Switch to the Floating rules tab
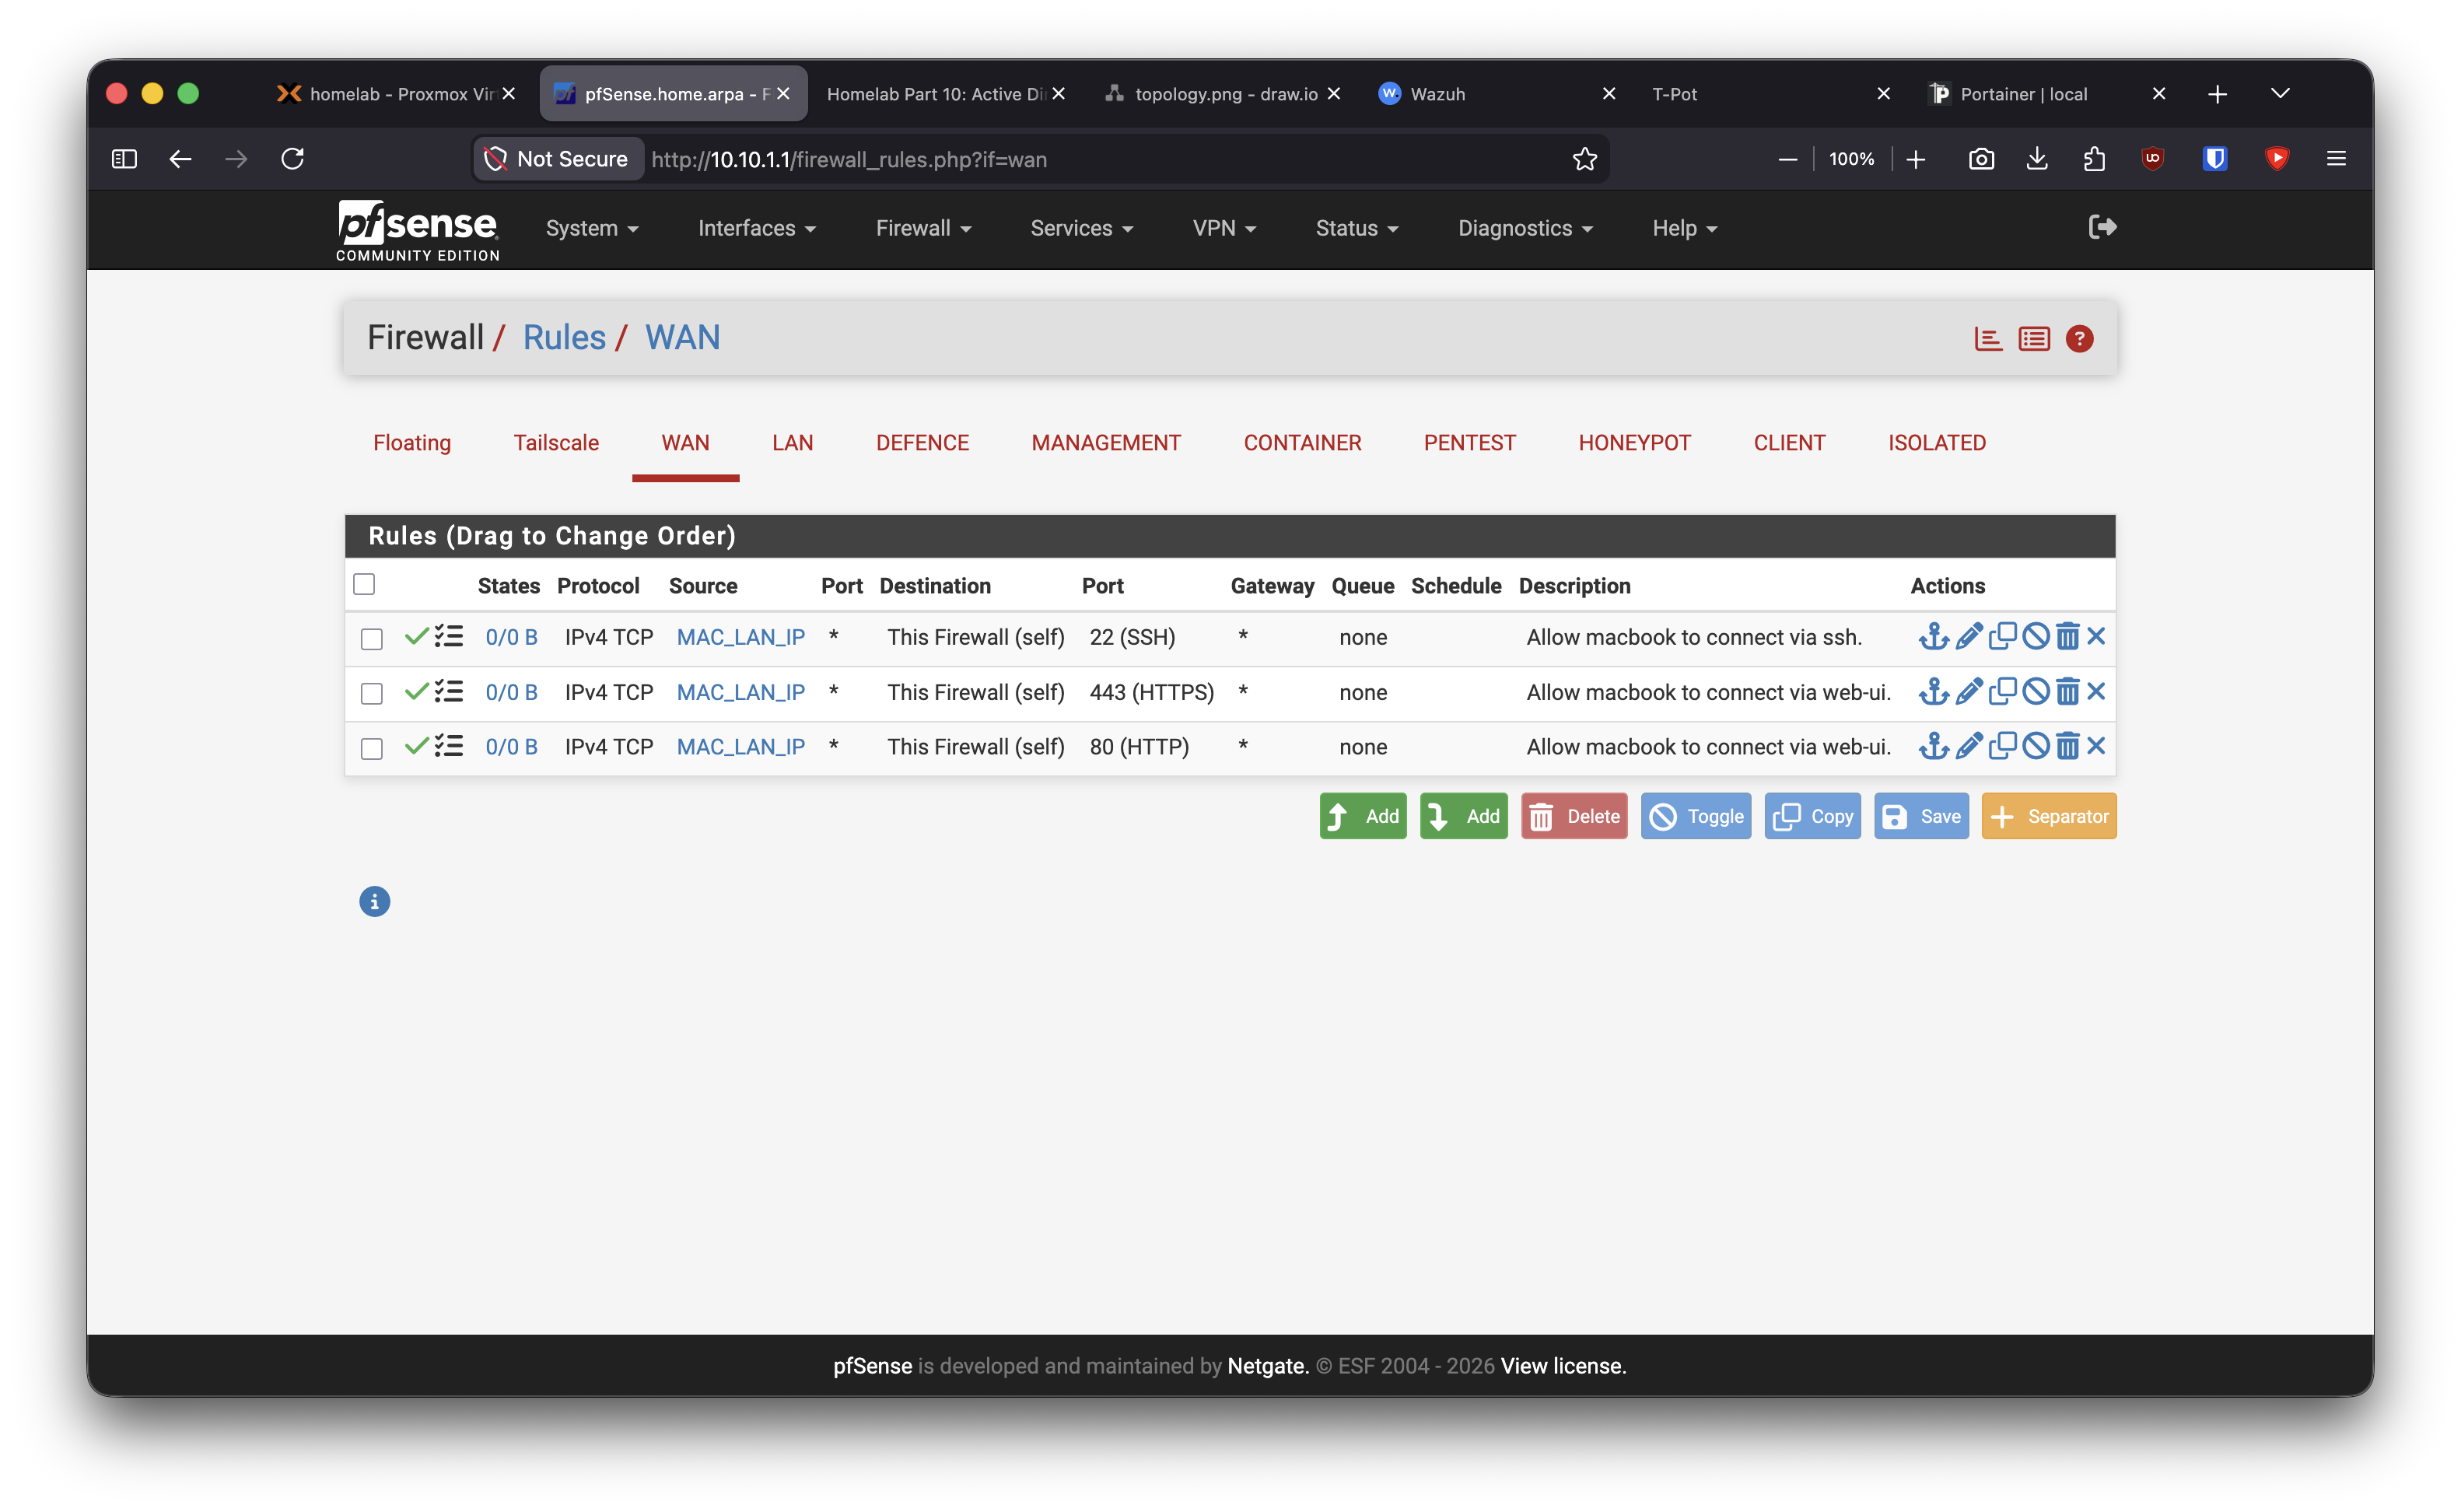The image size is (2461, 1512). coord(412,443)
